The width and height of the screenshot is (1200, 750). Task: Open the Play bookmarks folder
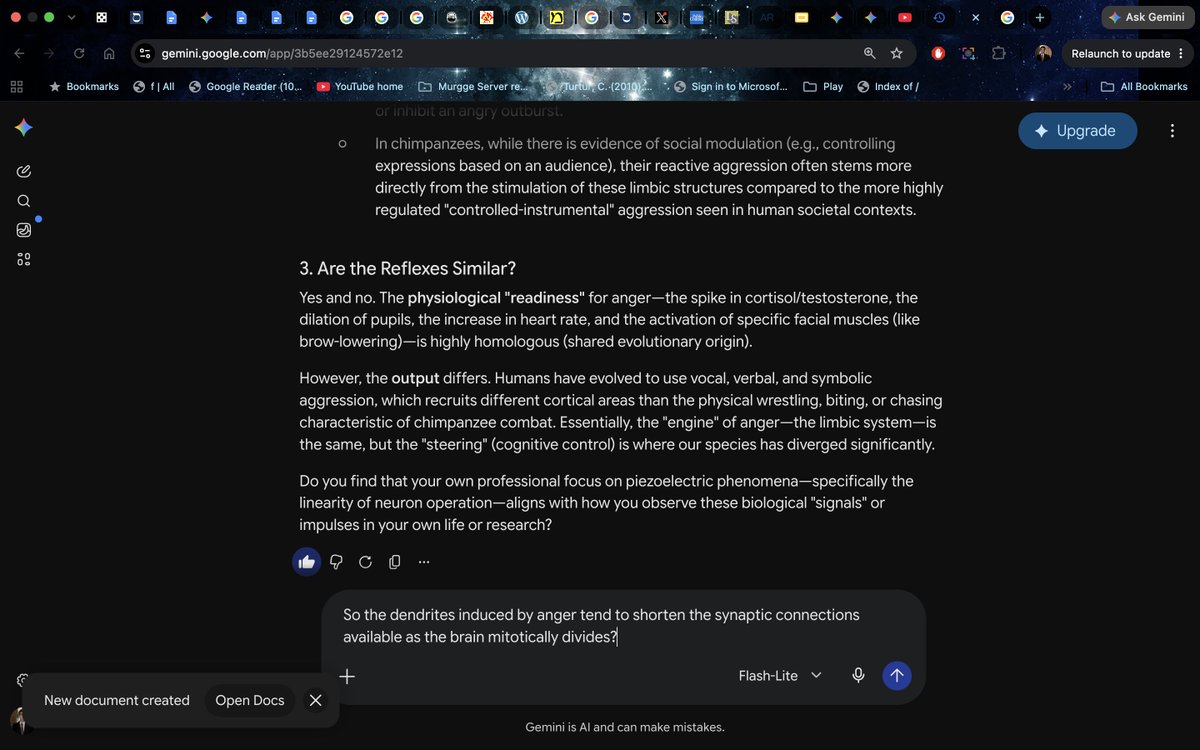[x=823, y=87]
